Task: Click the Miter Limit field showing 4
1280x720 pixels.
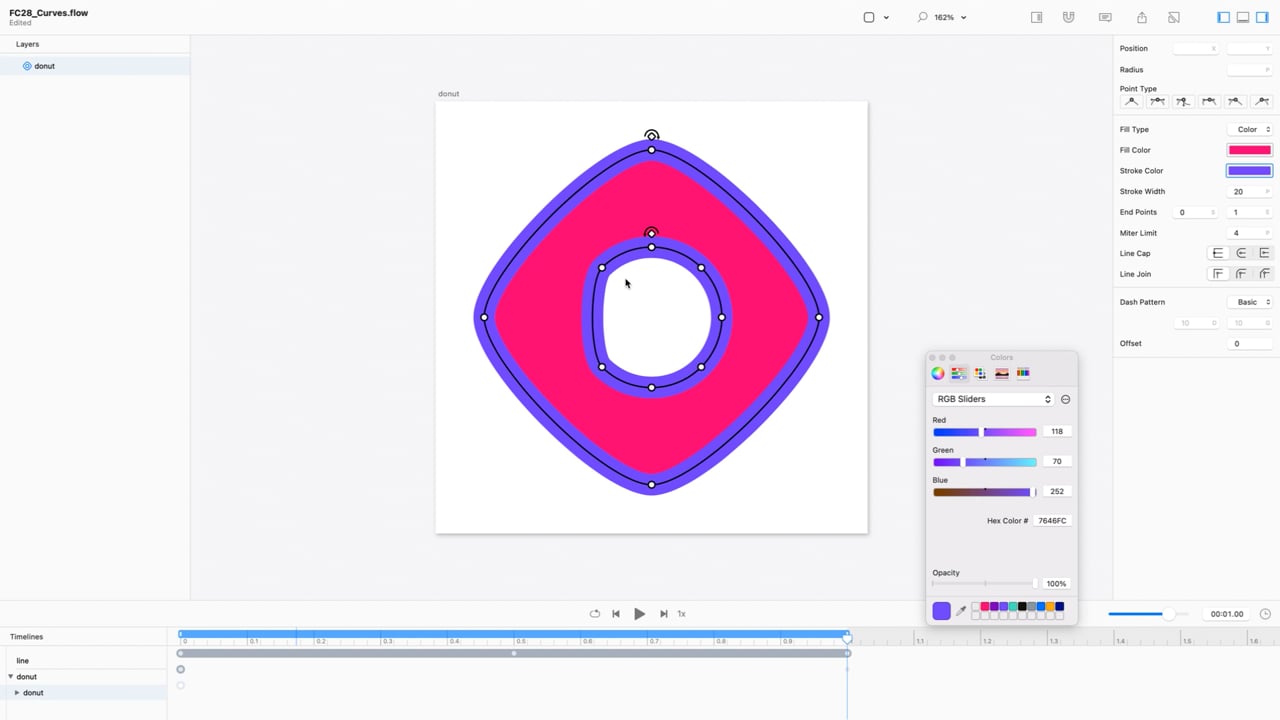Action: pyautogui.click(x=1249, y=233)
